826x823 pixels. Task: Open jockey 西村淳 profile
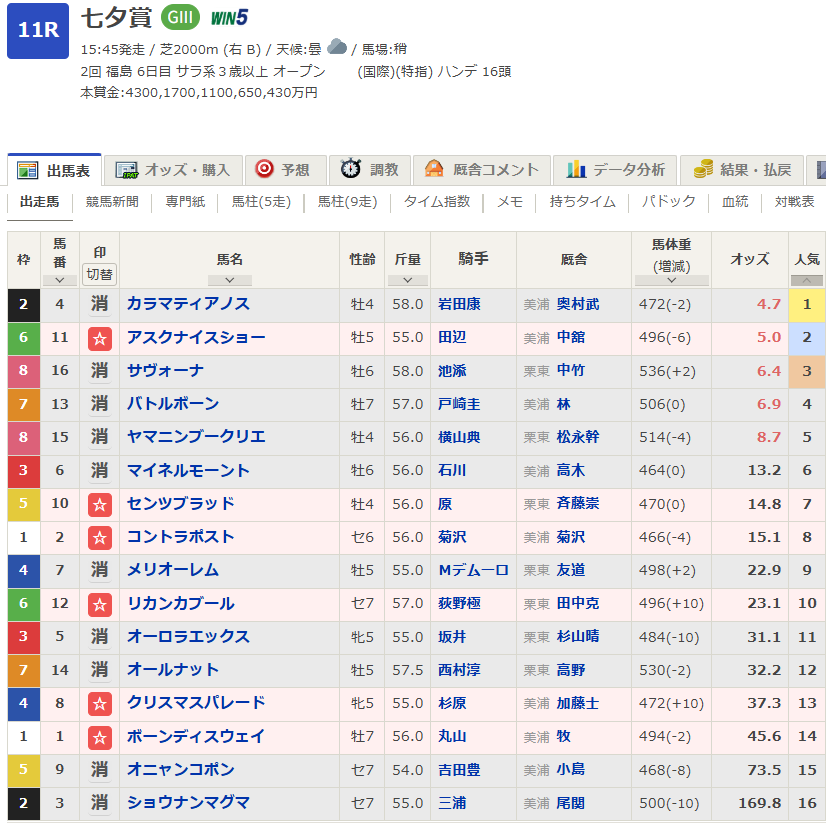tap(459, 670)
